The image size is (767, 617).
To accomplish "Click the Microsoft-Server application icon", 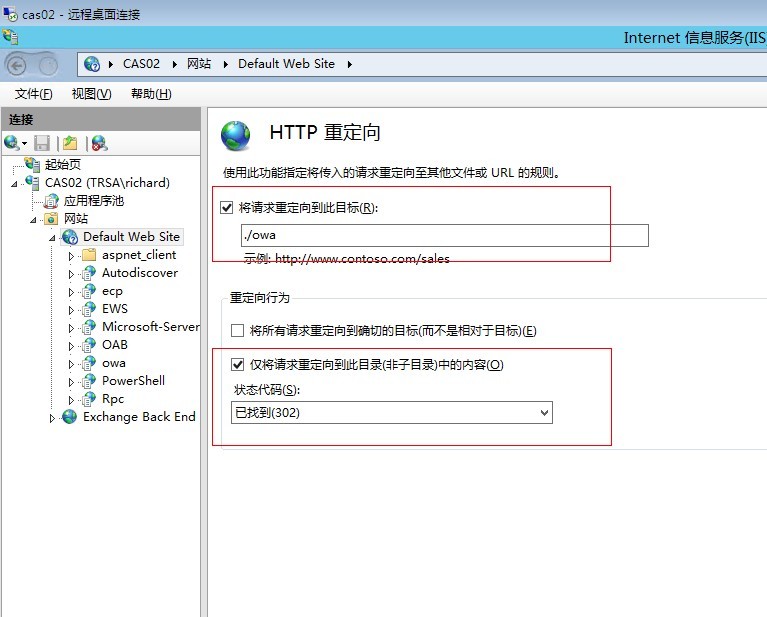I will coord(89,327).
